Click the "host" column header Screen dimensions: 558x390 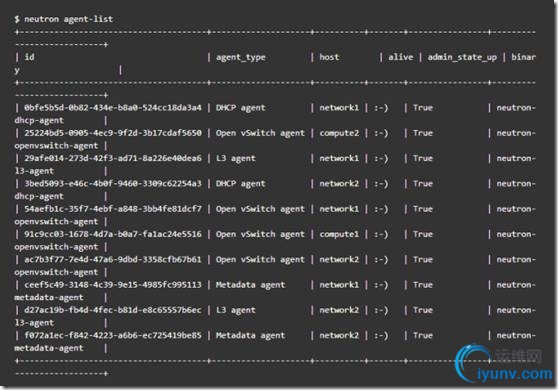tap(329, 57)
